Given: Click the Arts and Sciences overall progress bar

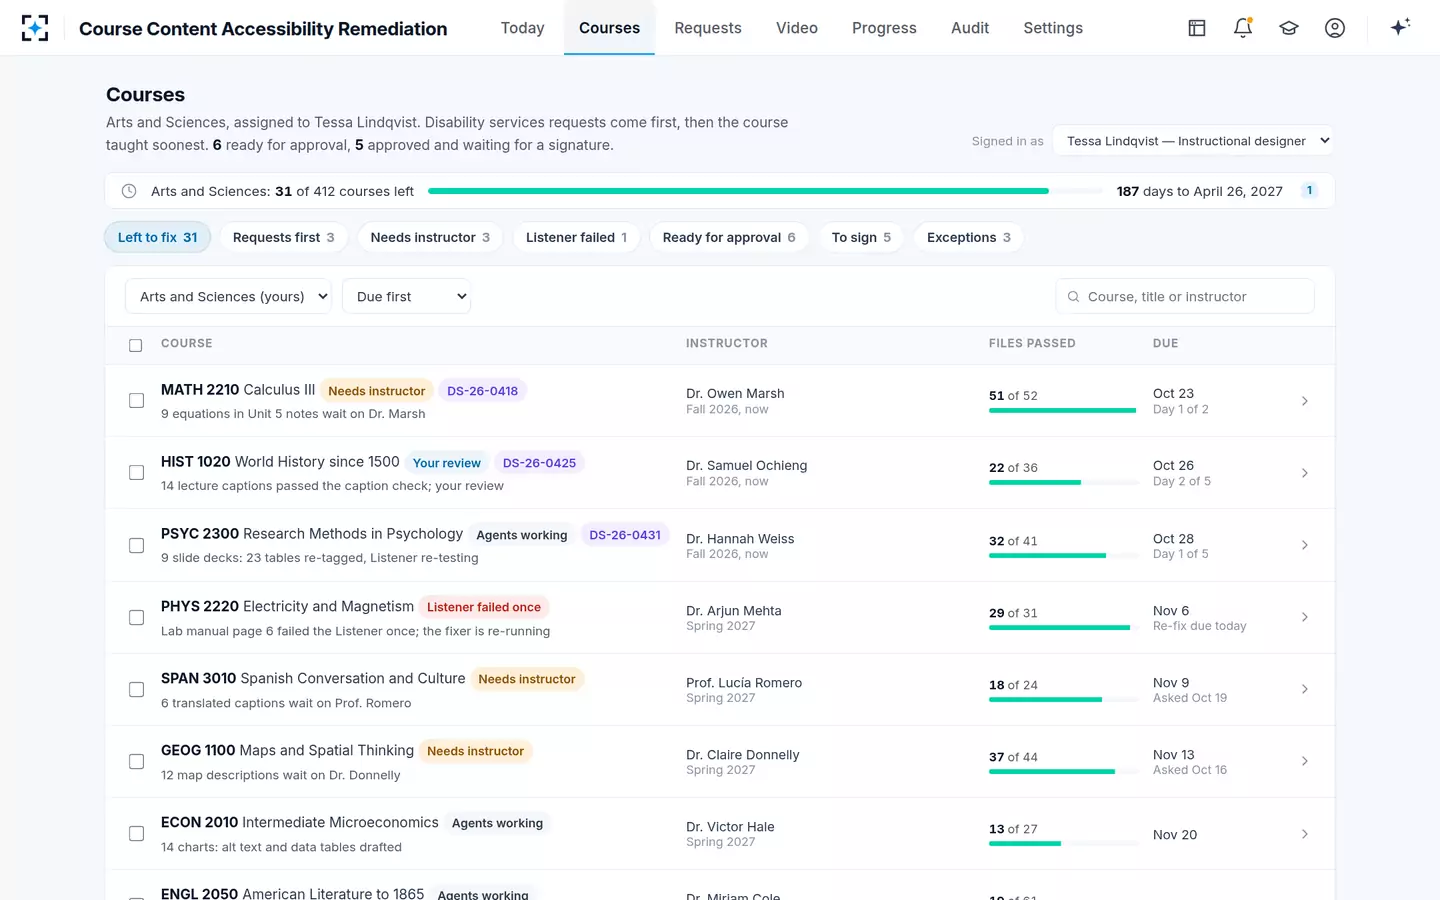Looking at the screenshot, I should coord(764,191).
